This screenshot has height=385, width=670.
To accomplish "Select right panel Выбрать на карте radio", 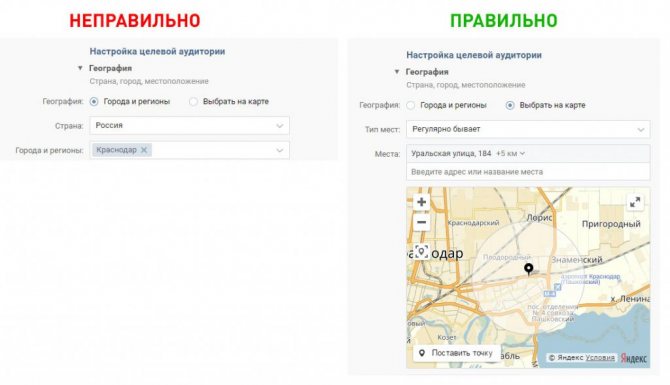I will click(x=510, y=105).
